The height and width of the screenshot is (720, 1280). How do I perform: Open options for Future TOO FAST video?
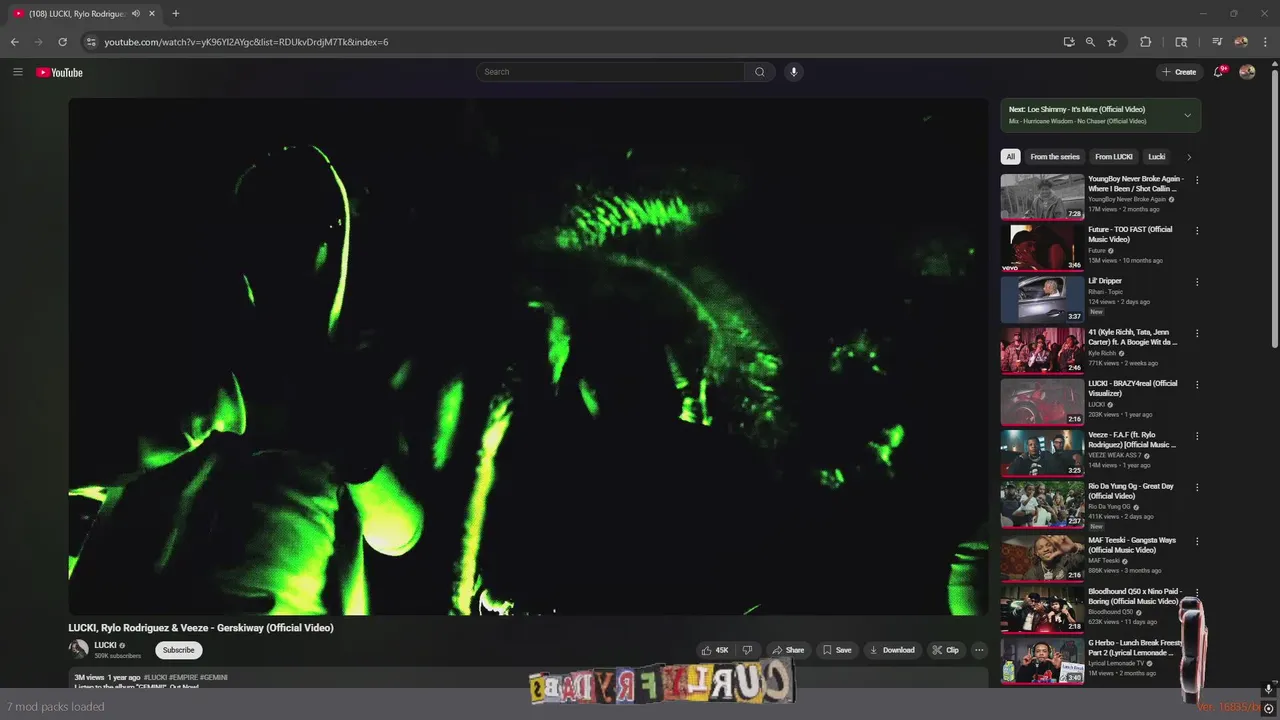(1197, 231)
